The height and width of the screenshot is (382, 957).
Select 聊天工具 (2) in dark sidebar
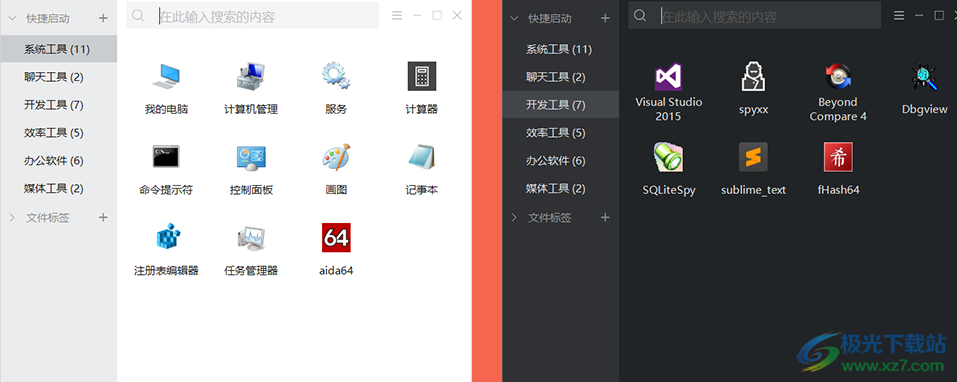click(x=561, y=77)
